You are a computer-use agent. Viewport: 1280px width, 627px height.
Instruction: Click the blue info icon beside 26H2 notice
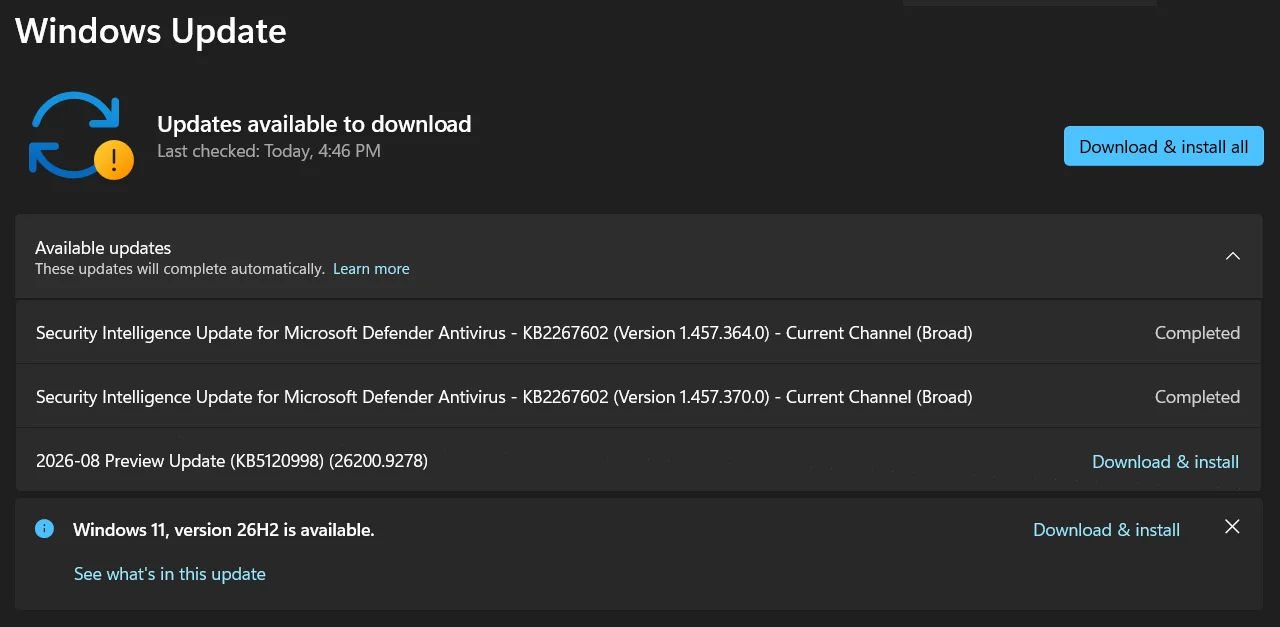pyautogui.click(x=44, y=528)
